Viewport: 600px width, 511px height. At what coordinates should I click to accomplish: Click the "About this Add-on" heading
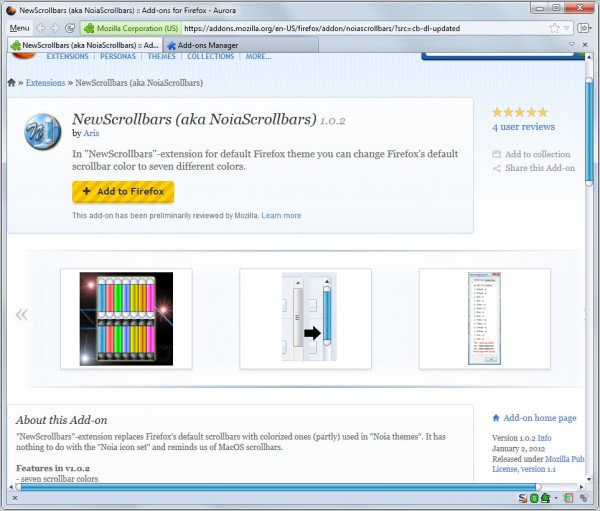pos(62,420)
